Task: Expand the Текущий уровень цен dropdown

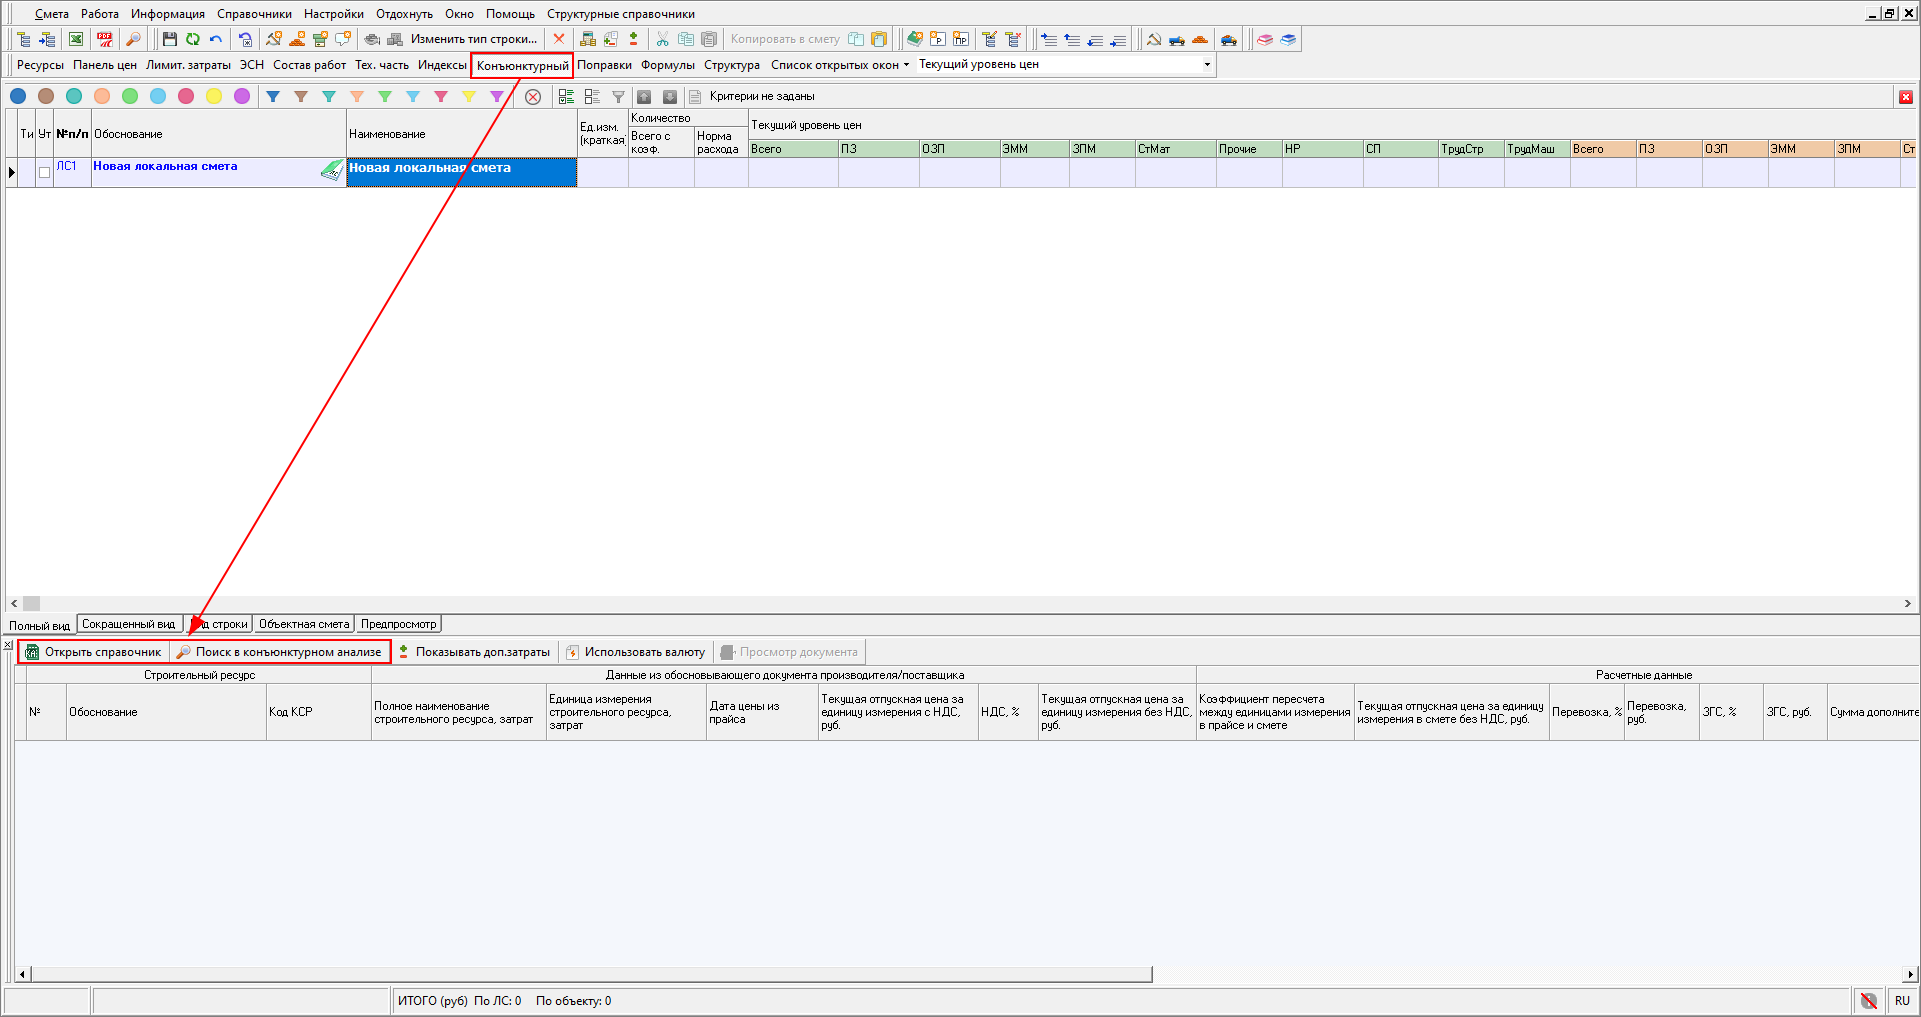Action: click(x=1207, y=65)
